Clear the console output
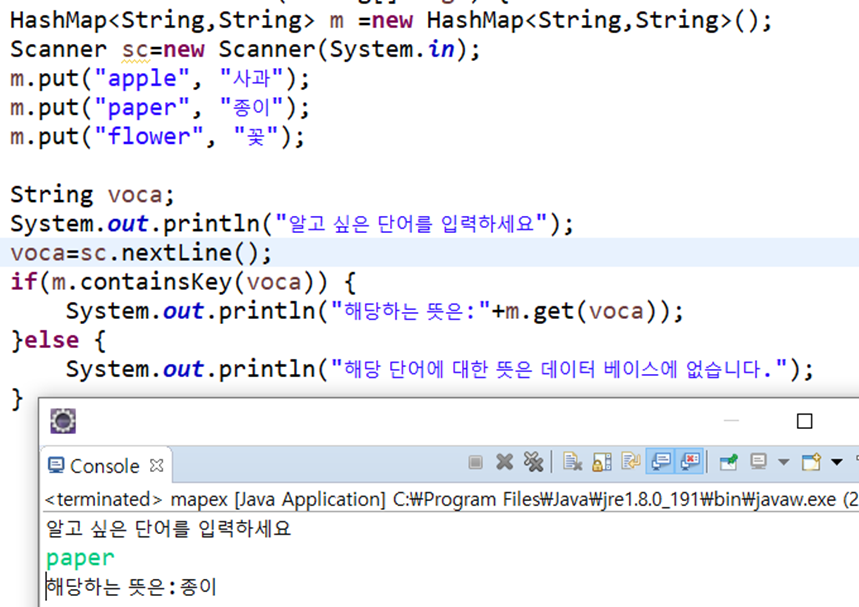The height and width of the screenshot is (607, 859). [x=572, y=462]
